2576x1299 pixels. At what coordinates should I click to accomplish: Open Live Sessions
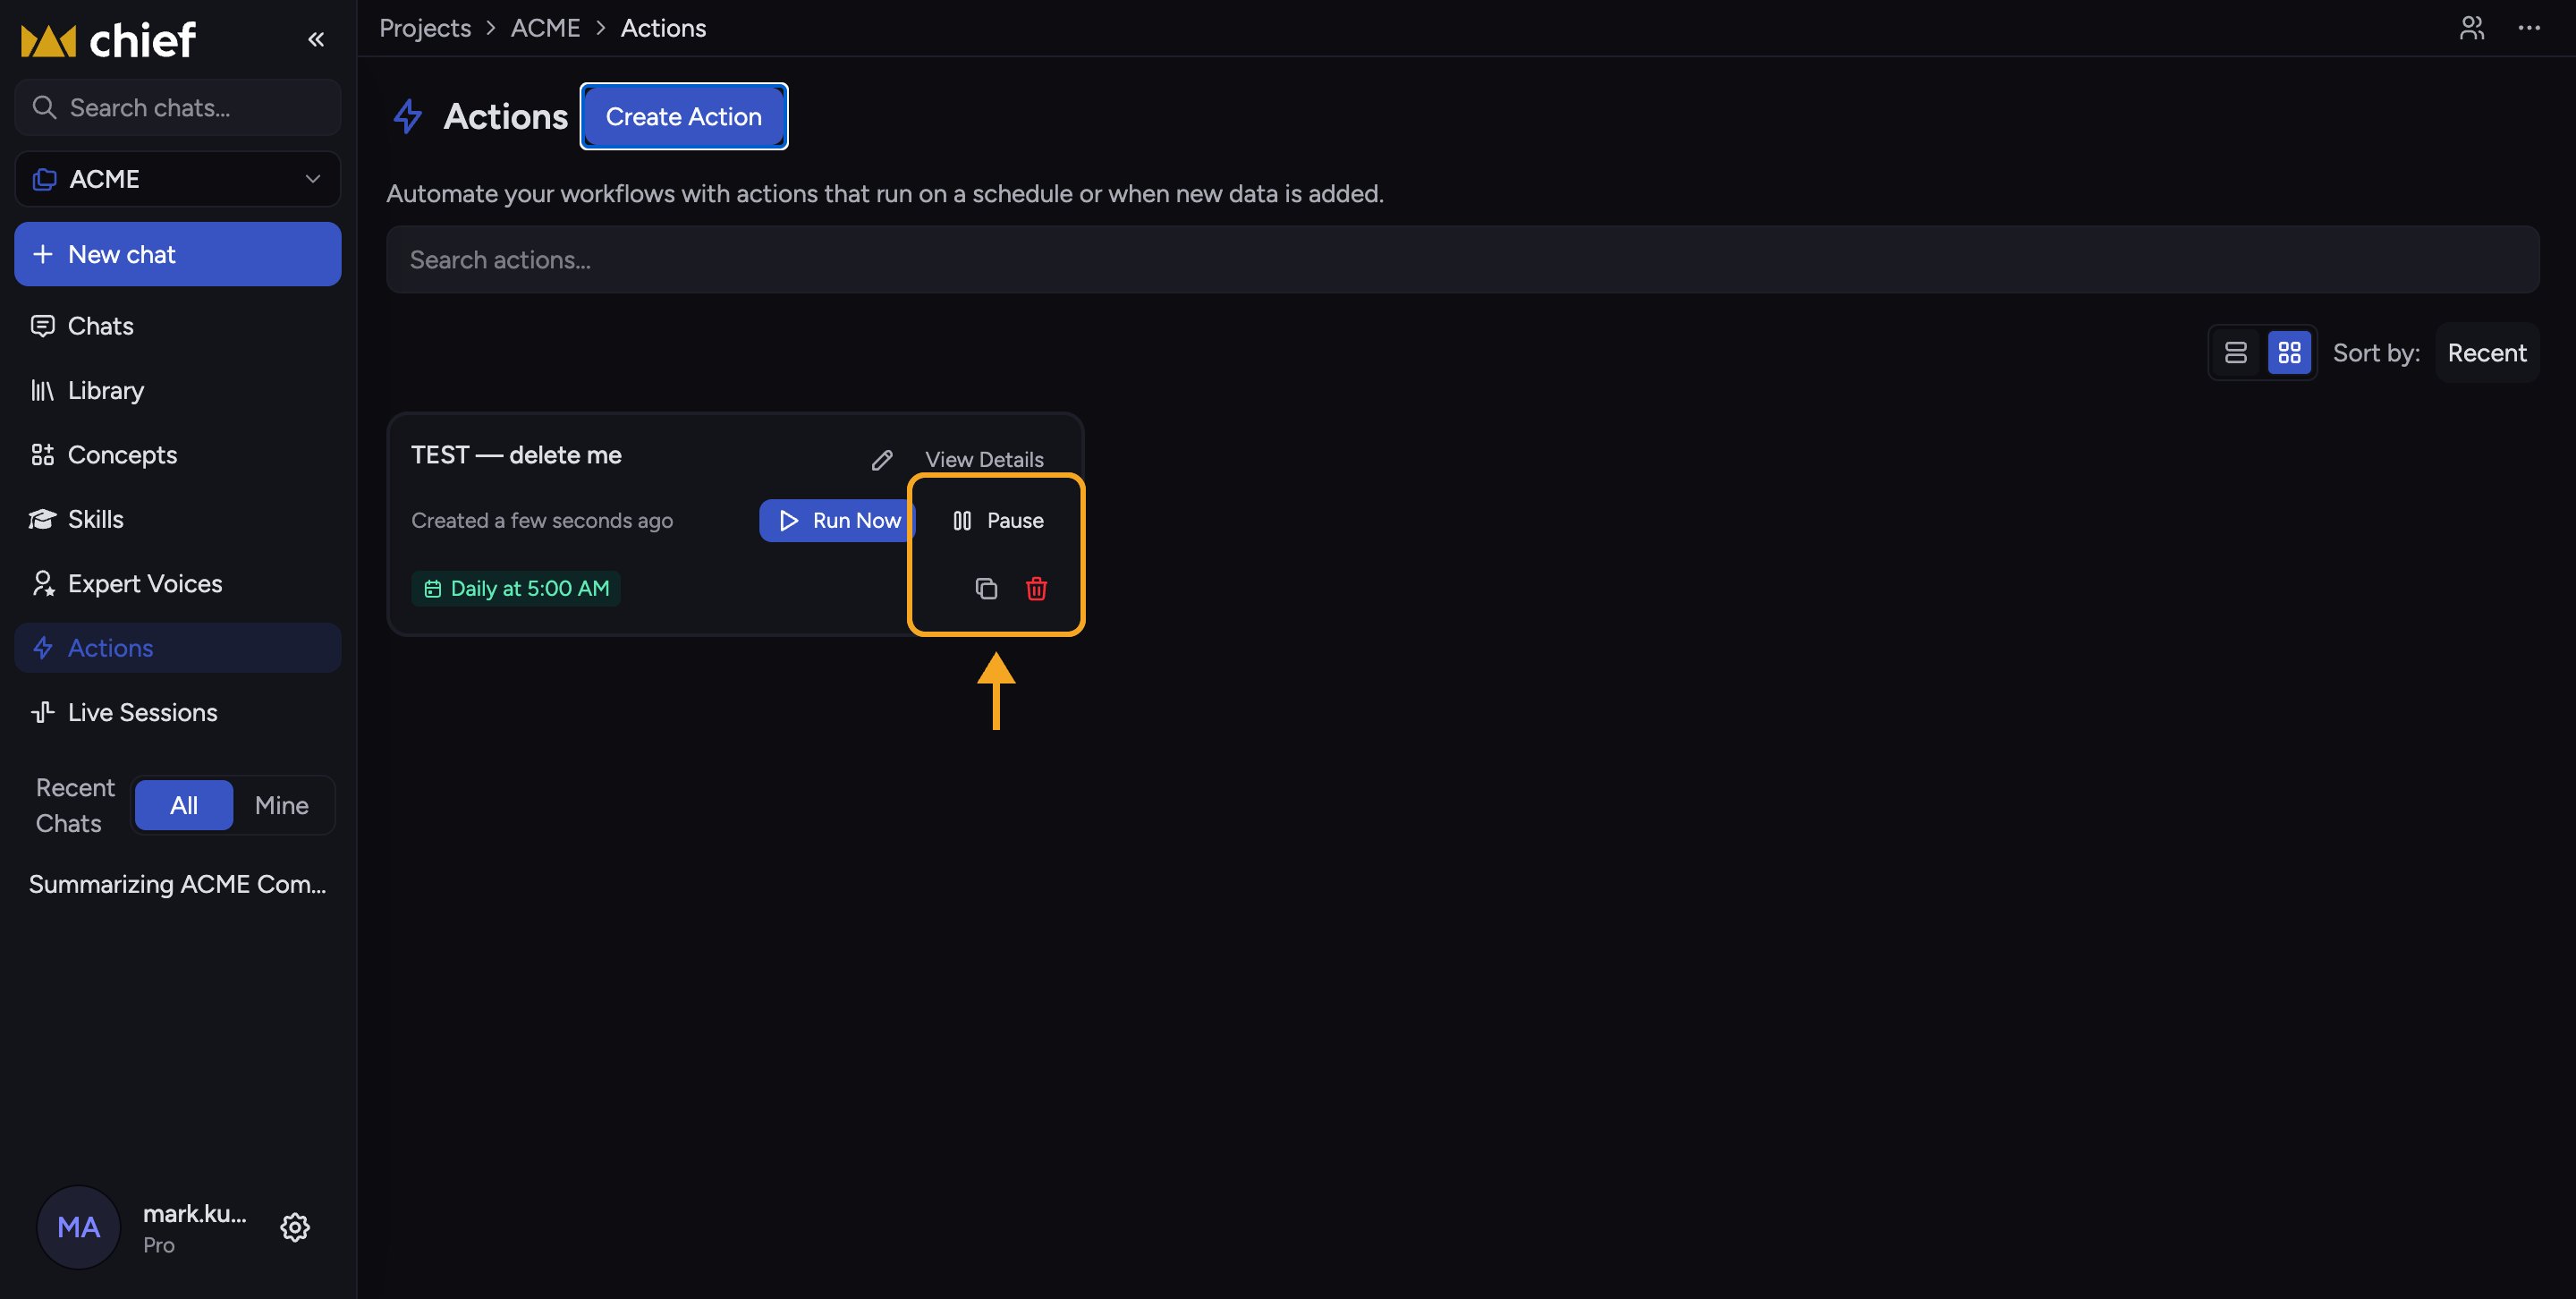(x=178, y=712)
